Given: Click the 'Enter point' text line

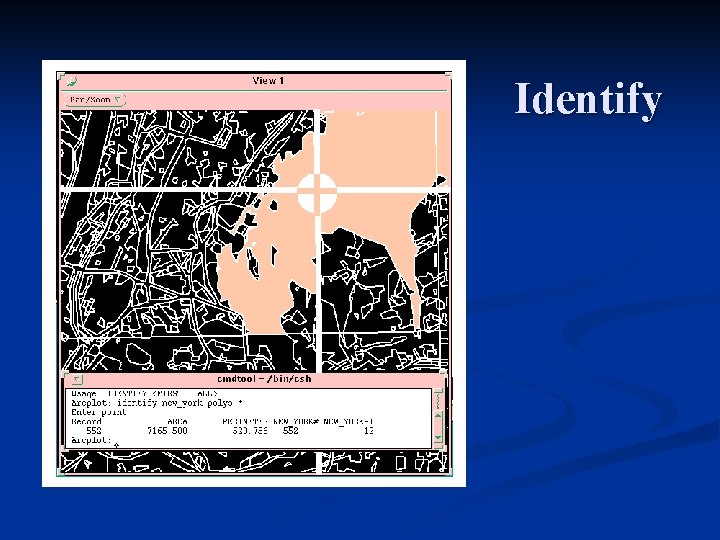Looking at the screenshot, I should tap(99, 412).
